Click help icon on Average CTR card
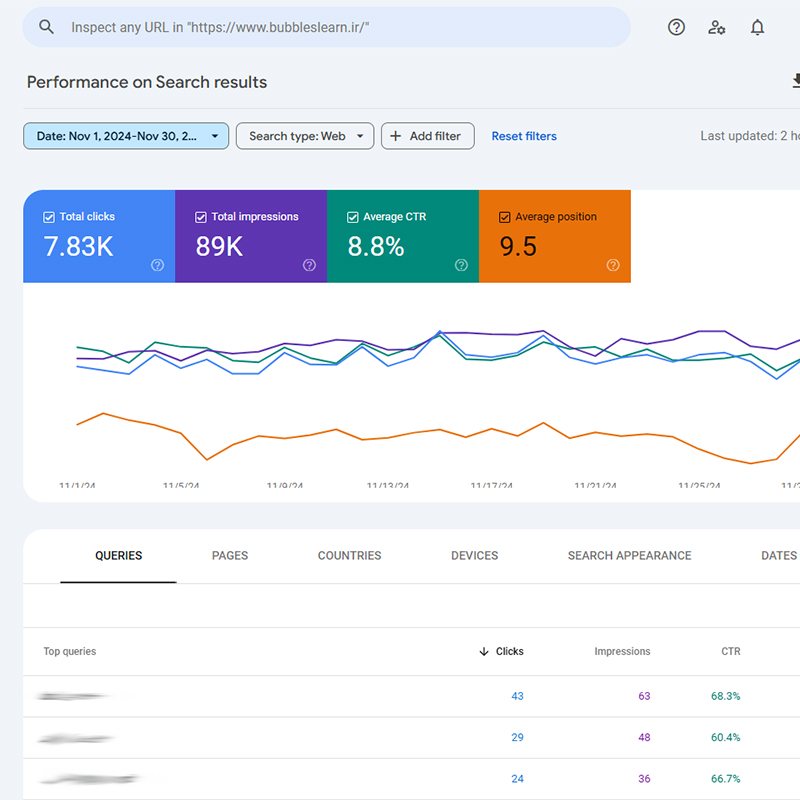This screenshot has height=800, width=800. click(461, 265)
